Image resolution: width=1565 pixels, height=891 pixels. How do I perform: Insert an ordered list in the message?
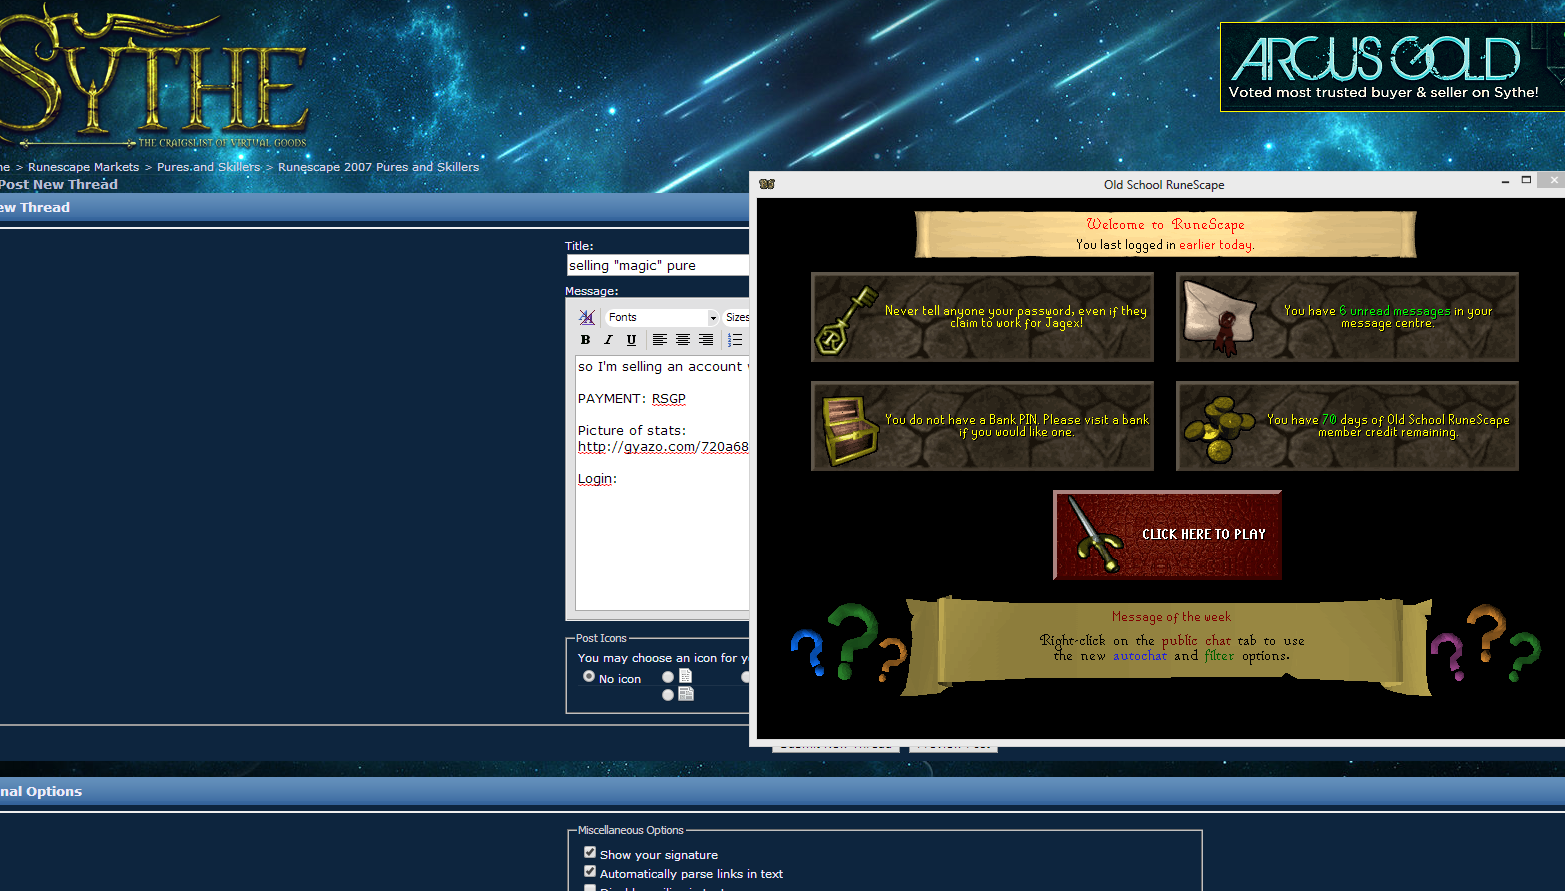[x=735, y=340]
